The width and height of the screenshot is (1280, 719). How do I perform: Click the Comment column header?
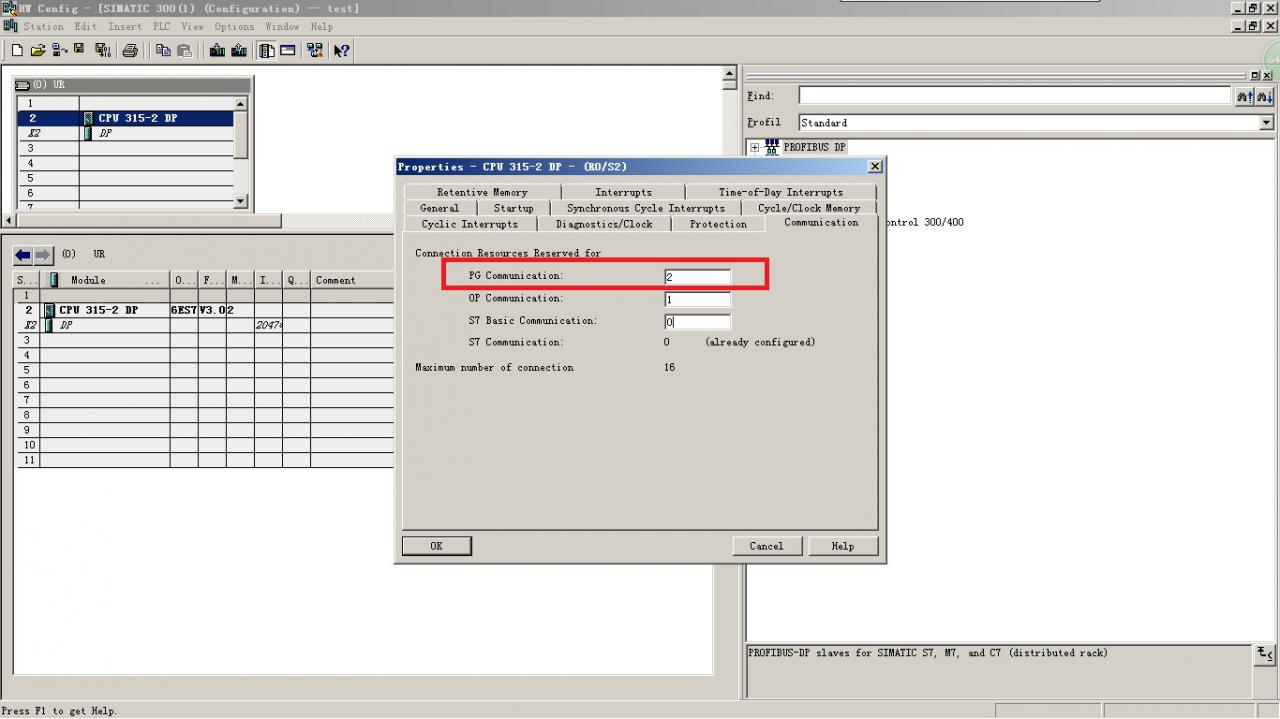tap(353, 280)
